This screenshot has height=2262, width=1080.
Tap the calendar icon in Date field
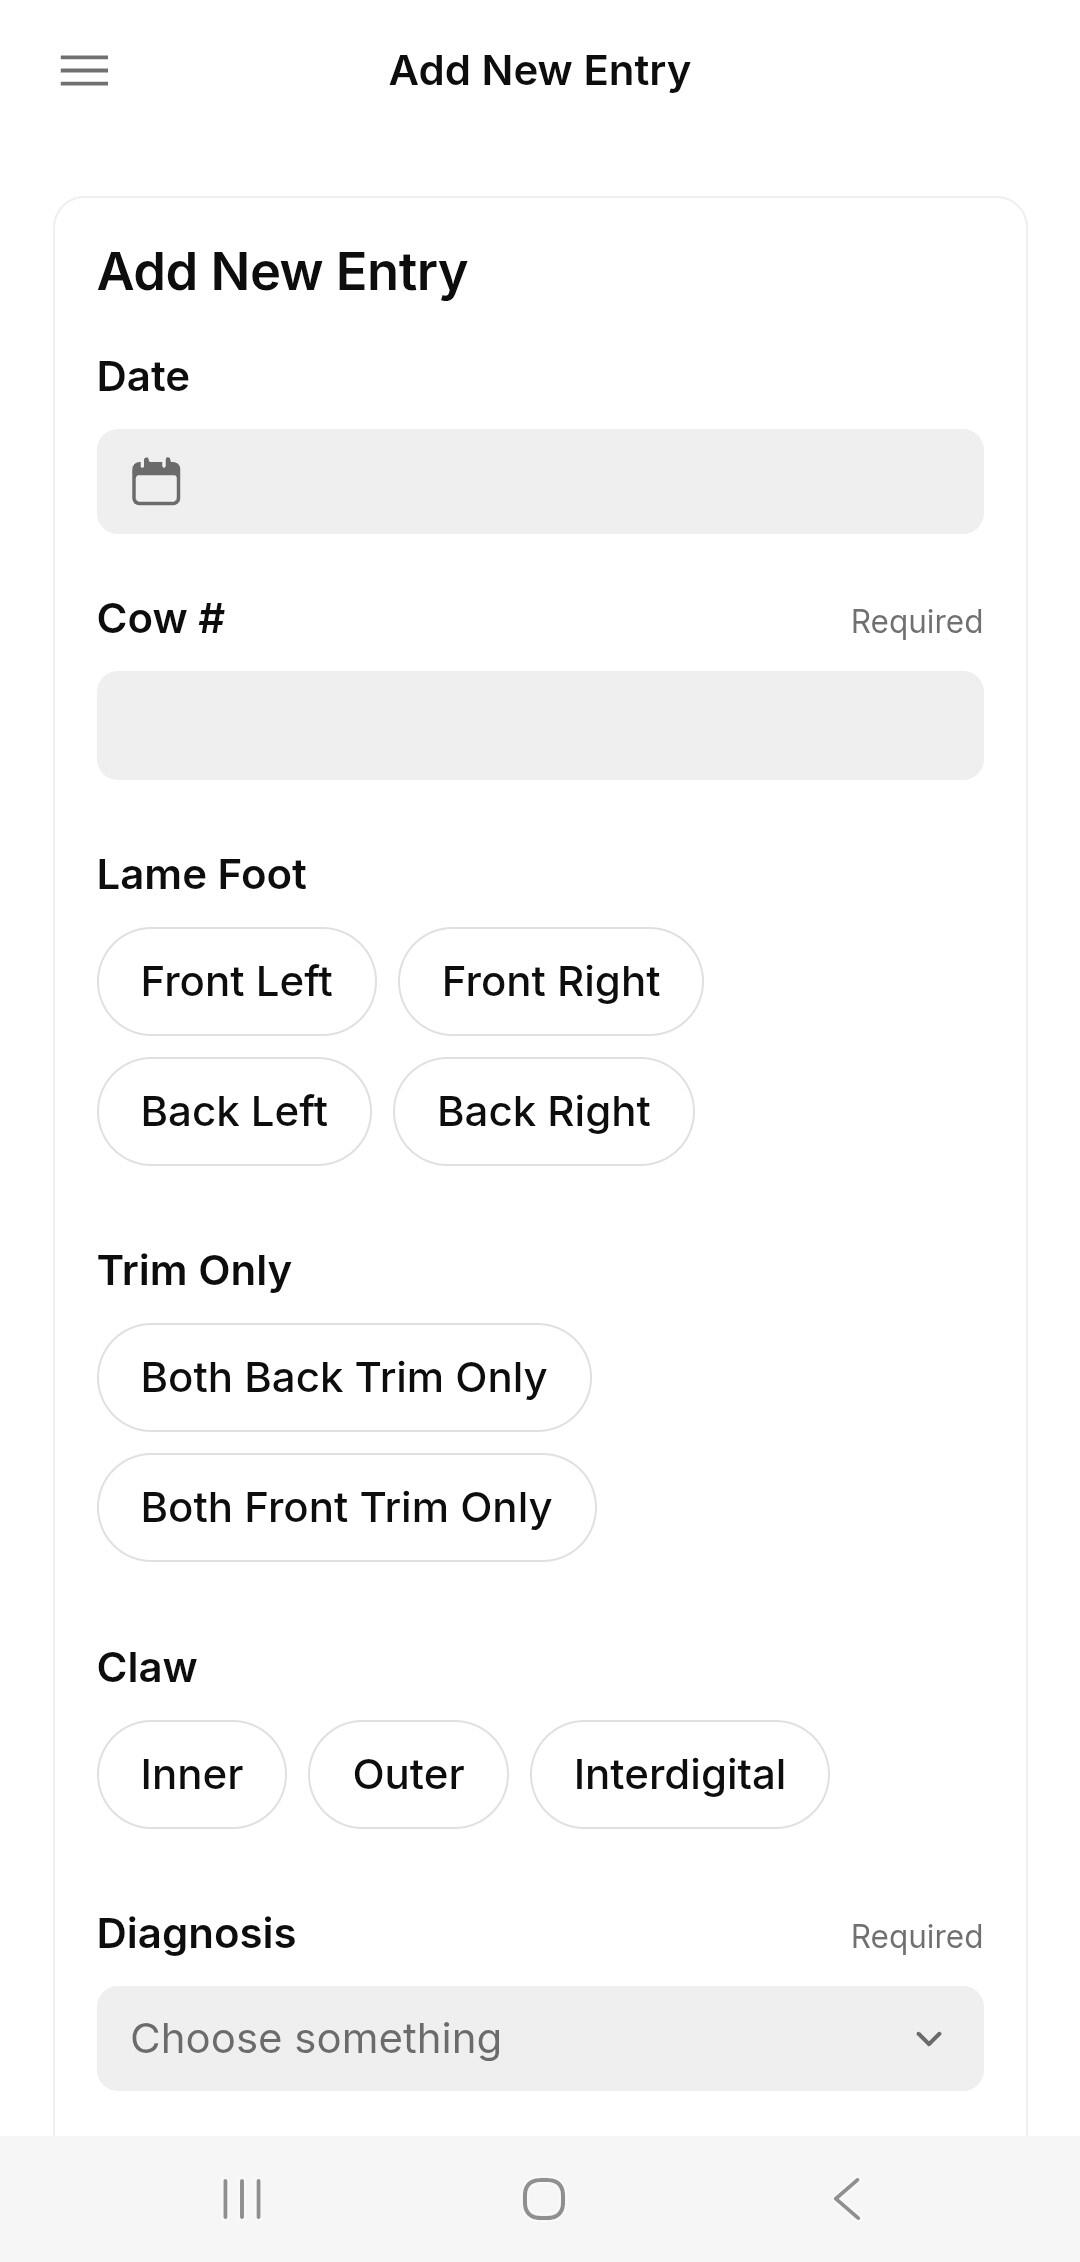tap(156, 482)
